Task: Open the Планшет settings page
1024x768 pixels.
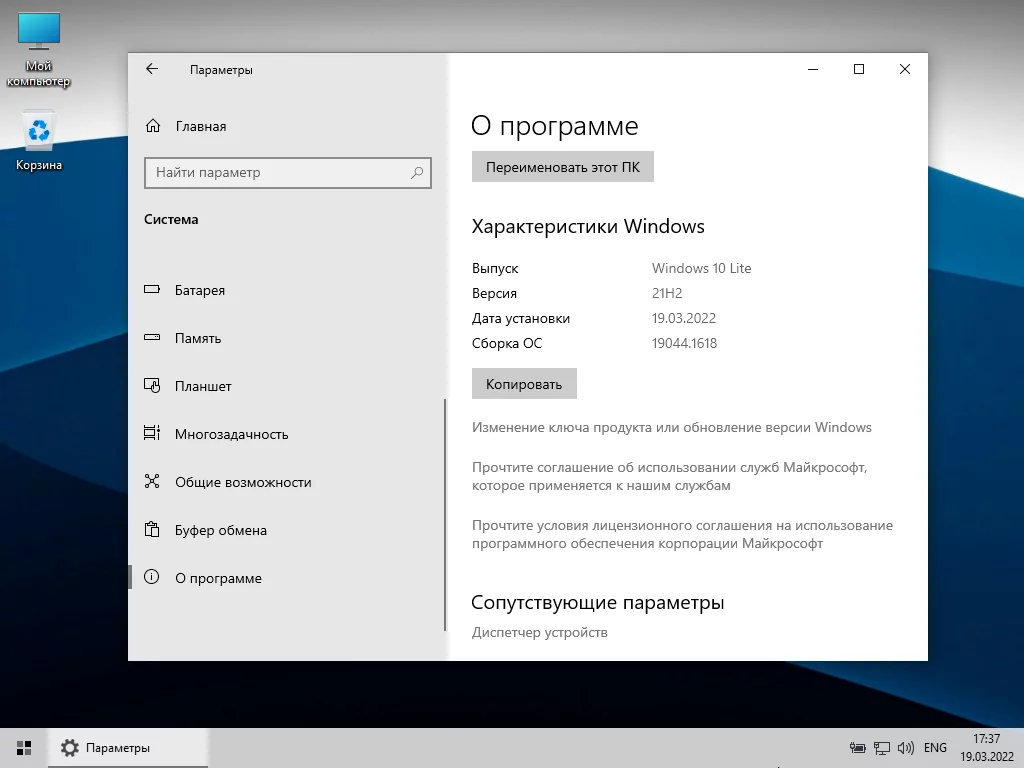Action: (x=286, y=386)
